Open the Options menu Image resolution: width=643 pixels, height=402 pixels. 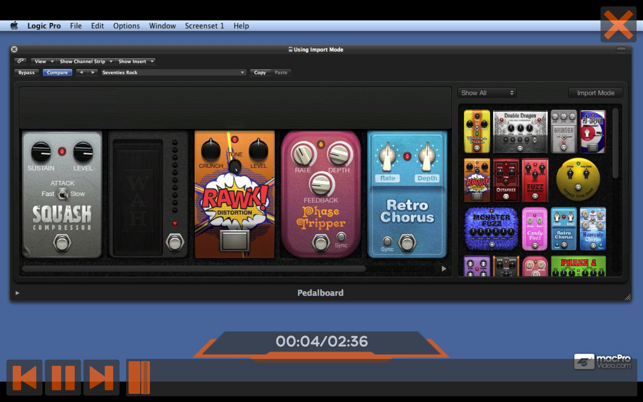pos(126,26)
